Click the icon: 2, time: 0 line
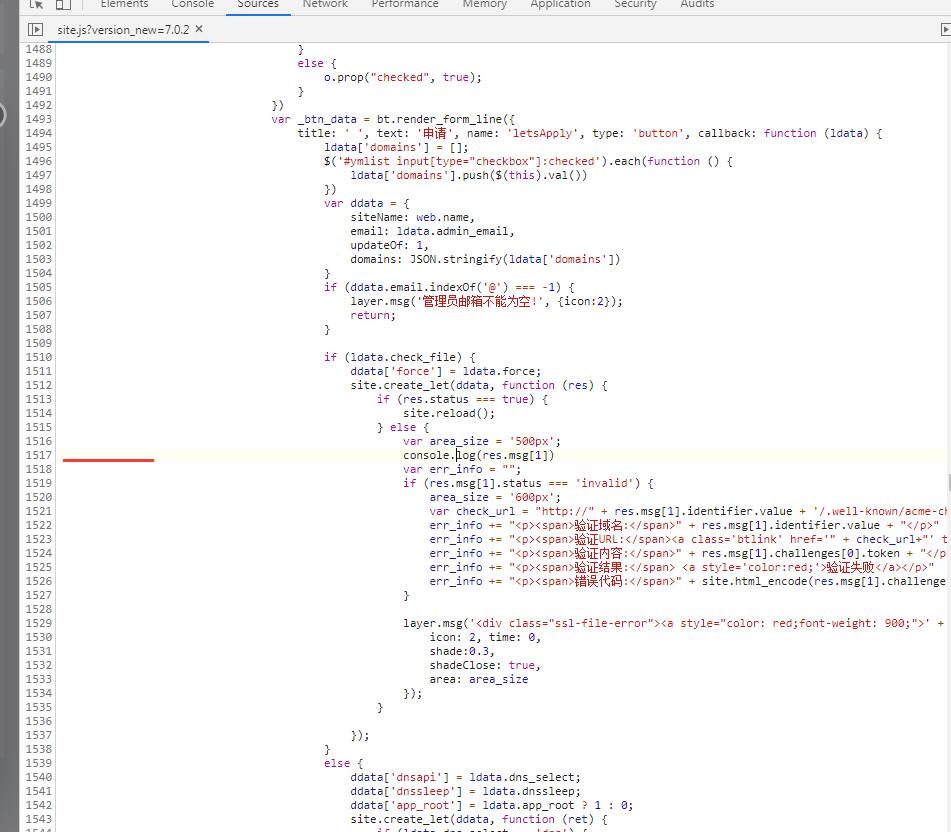Image resolution: width=951 pixels, height=832 pixels. point(485,637)
